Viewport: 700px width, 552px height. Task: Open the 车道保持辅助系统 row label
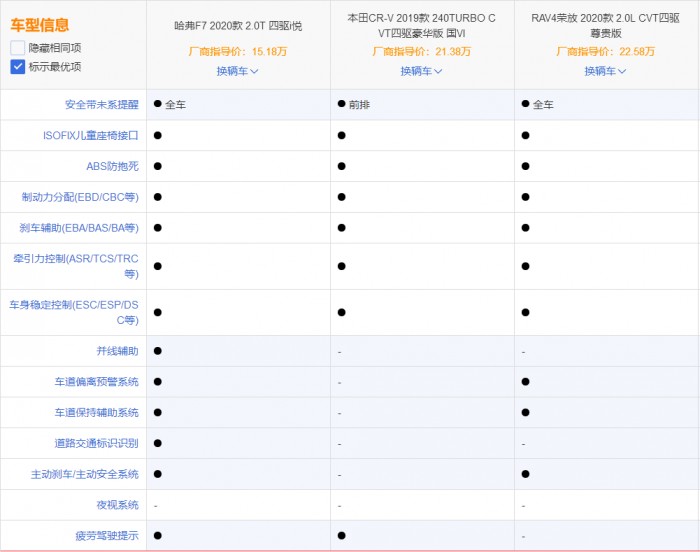[x=96, y=413]
